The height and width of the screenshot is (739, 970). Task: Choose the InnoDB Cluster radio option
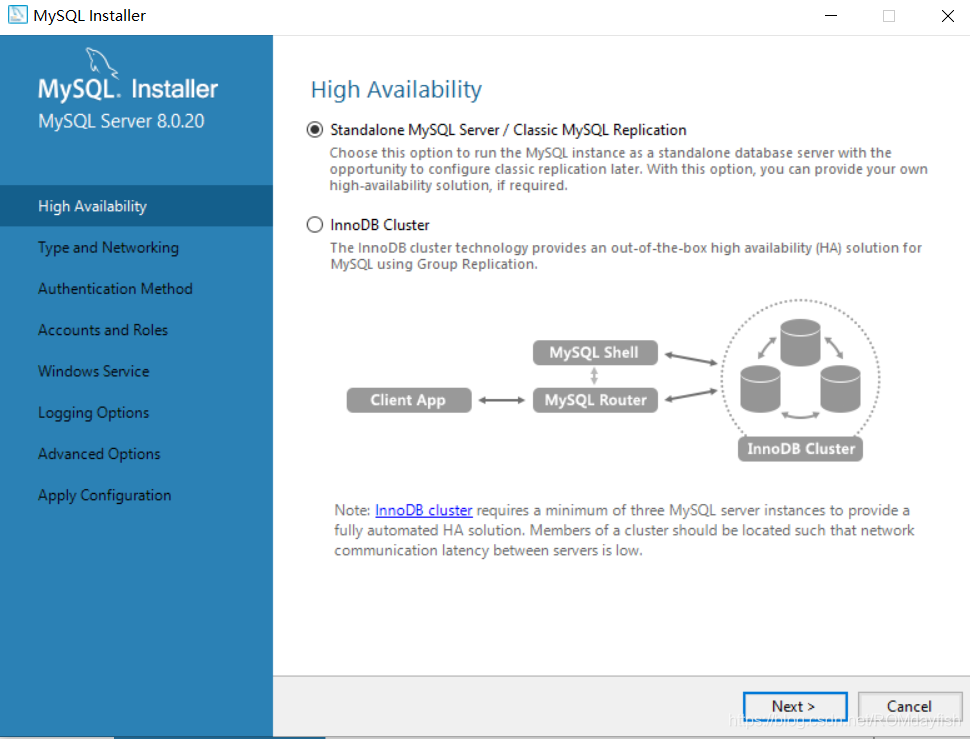(315, 224)
